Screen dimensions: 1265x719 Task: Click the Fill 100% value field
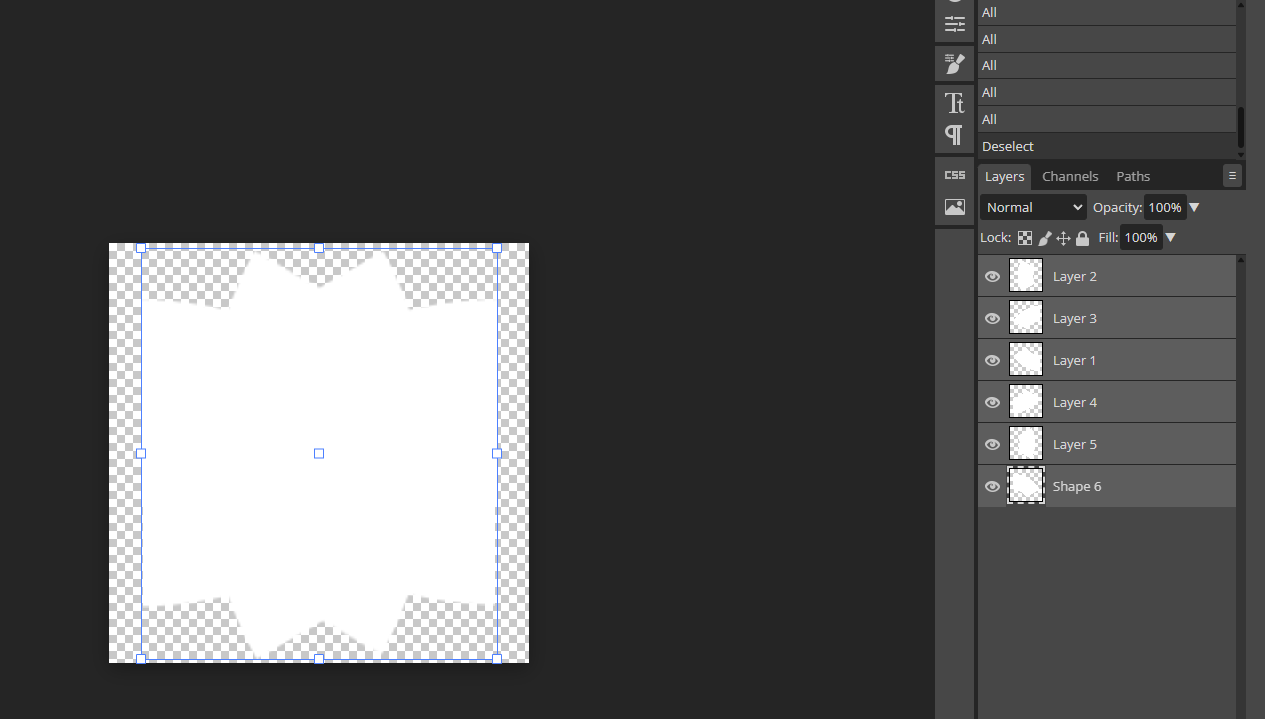[1141, 237]
